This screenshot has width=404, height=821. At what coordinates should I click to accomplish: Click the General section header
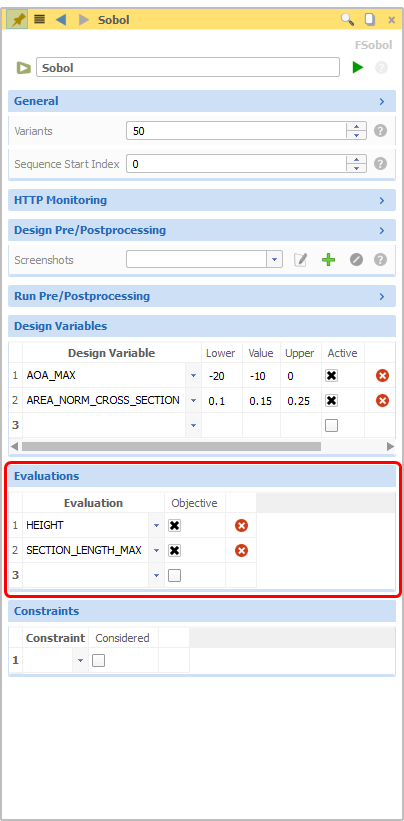tap(202, 101)
